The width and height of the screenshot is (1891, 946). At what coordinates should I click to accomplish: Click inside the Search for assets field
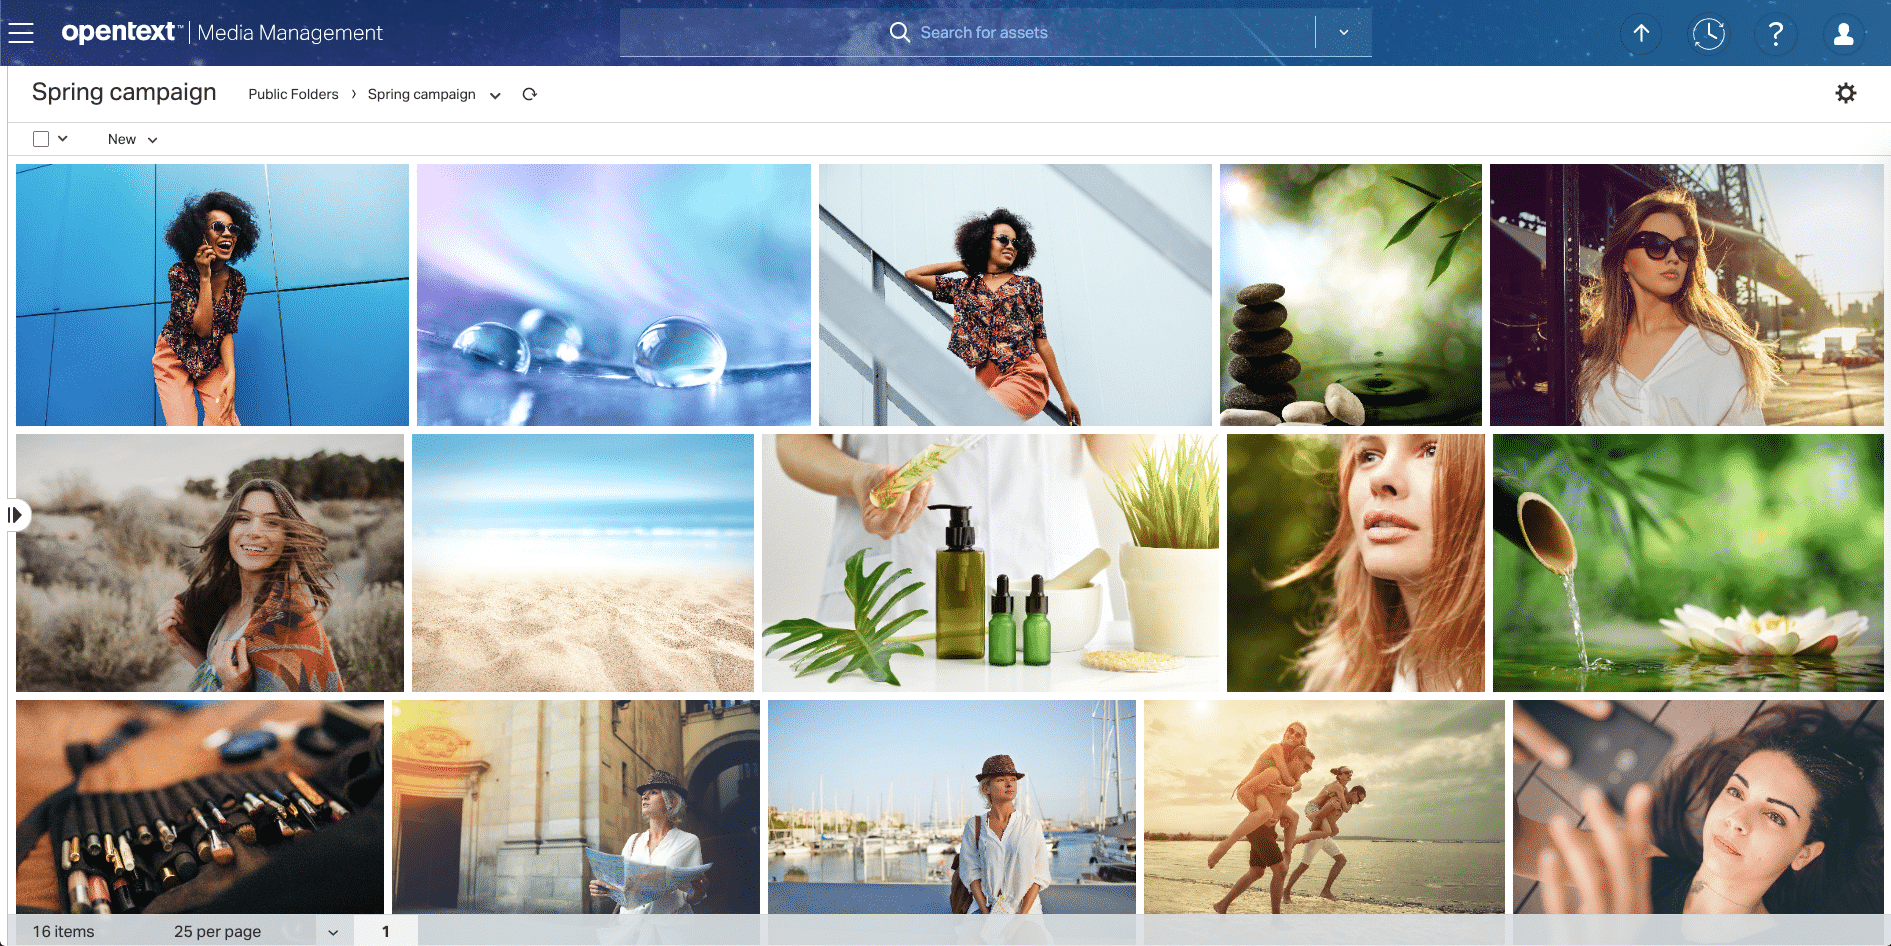[1050, 32]
